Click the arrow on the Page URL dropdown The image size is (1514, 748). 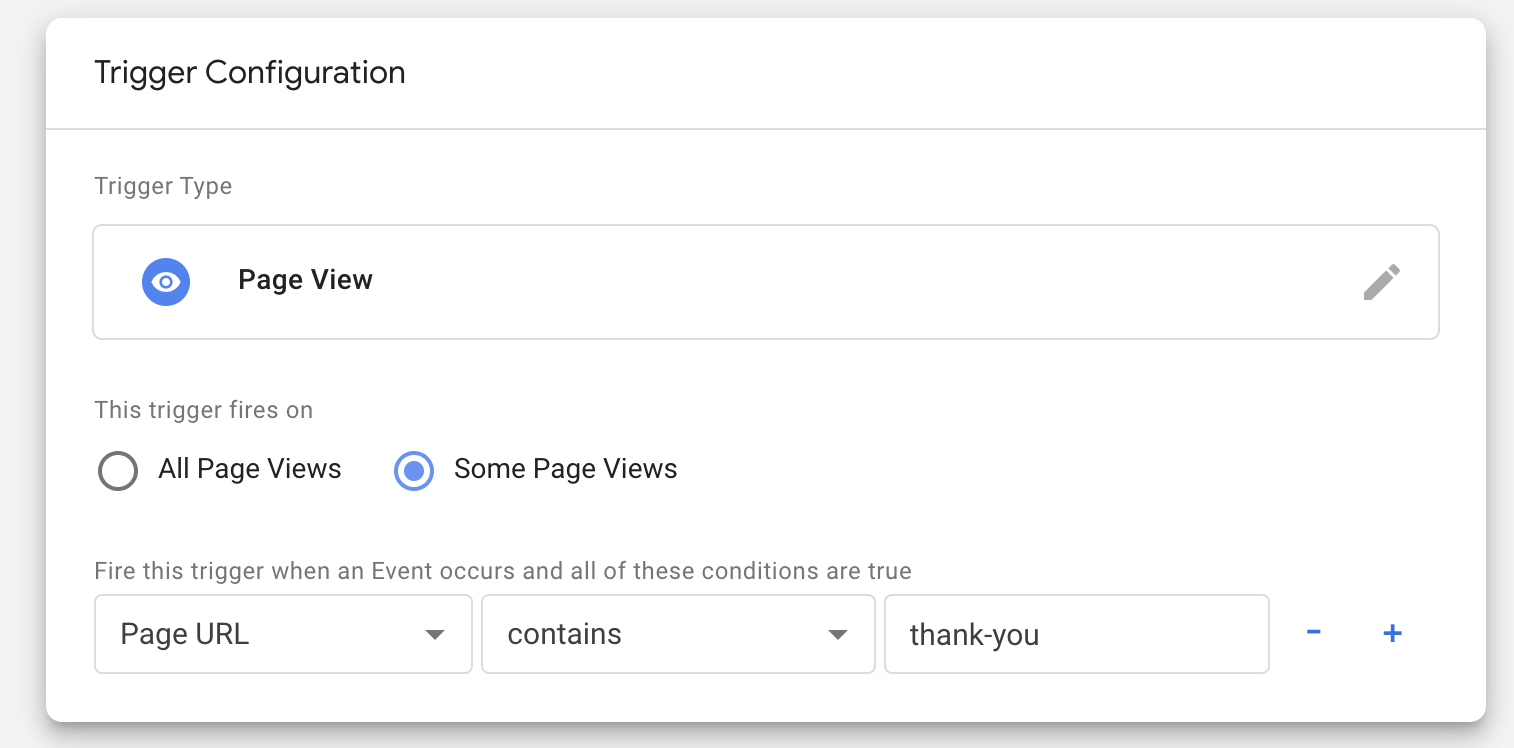434,635
